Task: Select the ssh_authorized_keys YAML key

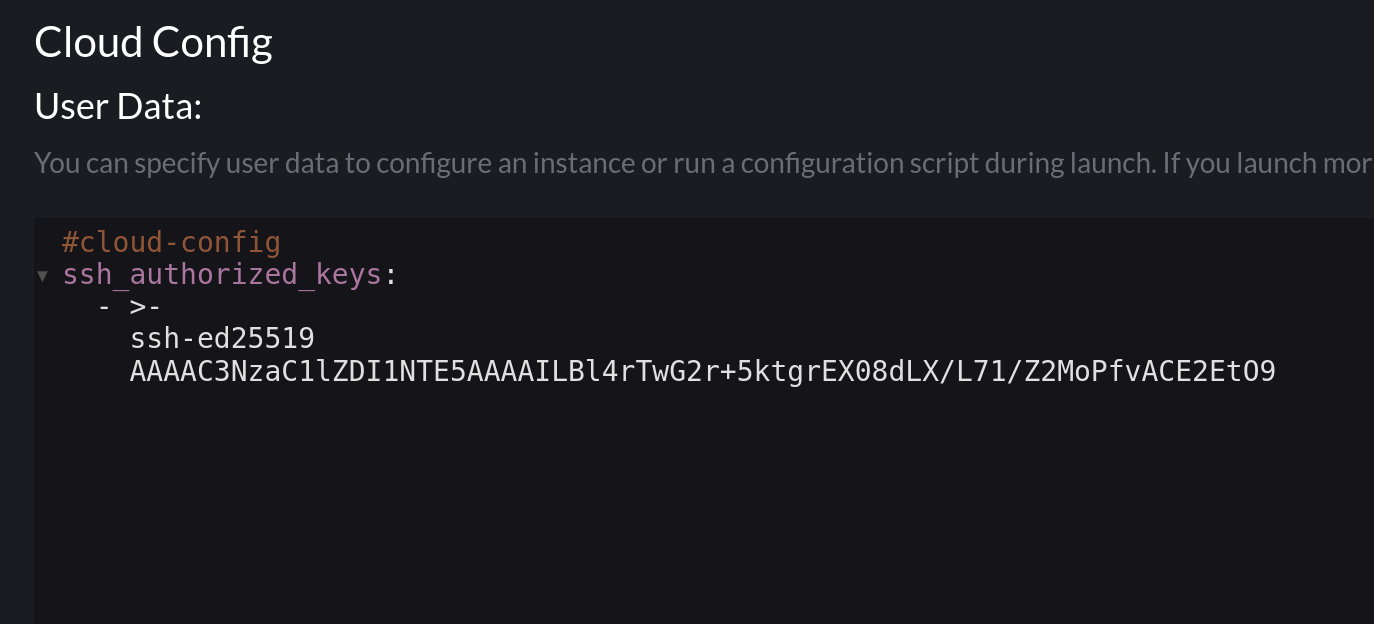Action: coord(220,274)
